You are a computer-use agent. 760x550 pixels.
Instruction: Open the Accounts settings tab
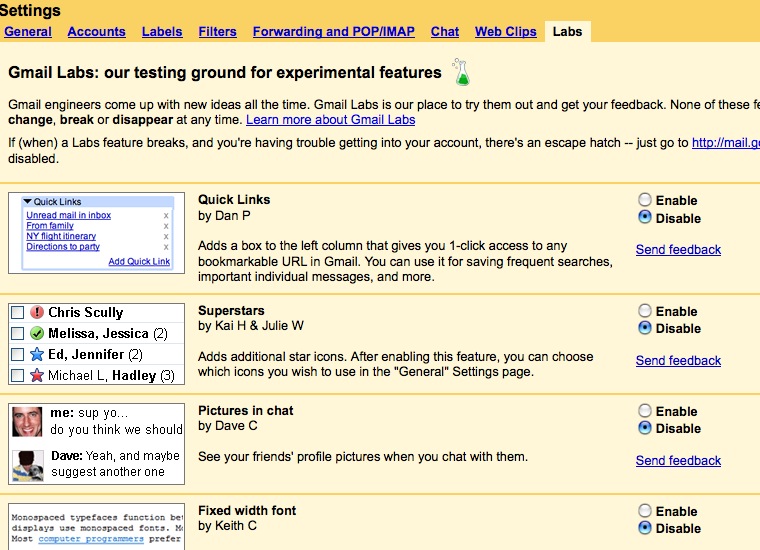(96, 31)
